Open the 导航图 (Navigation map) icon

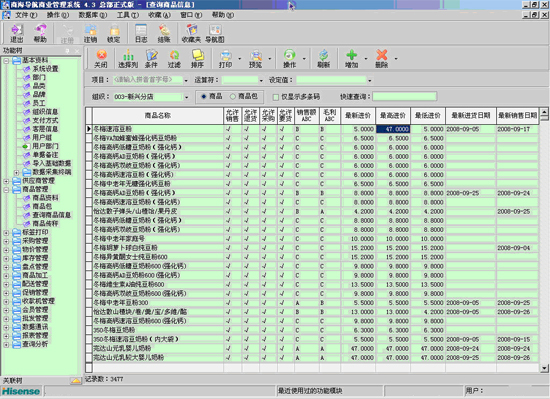point(215,33)
